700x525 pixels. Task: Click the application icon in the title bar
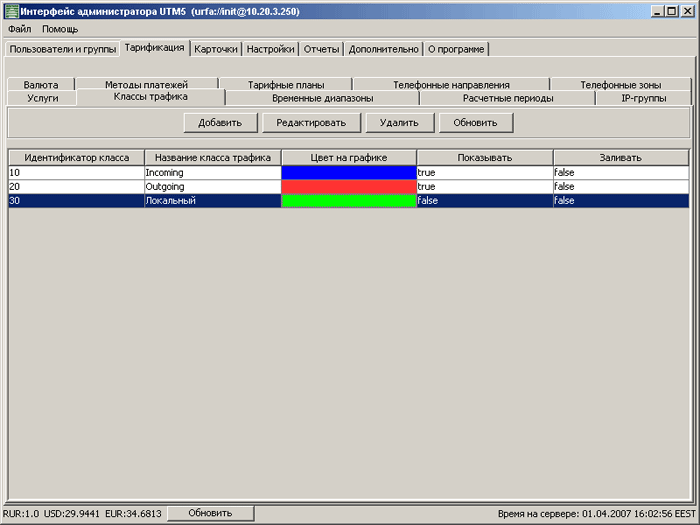point(11,10)
